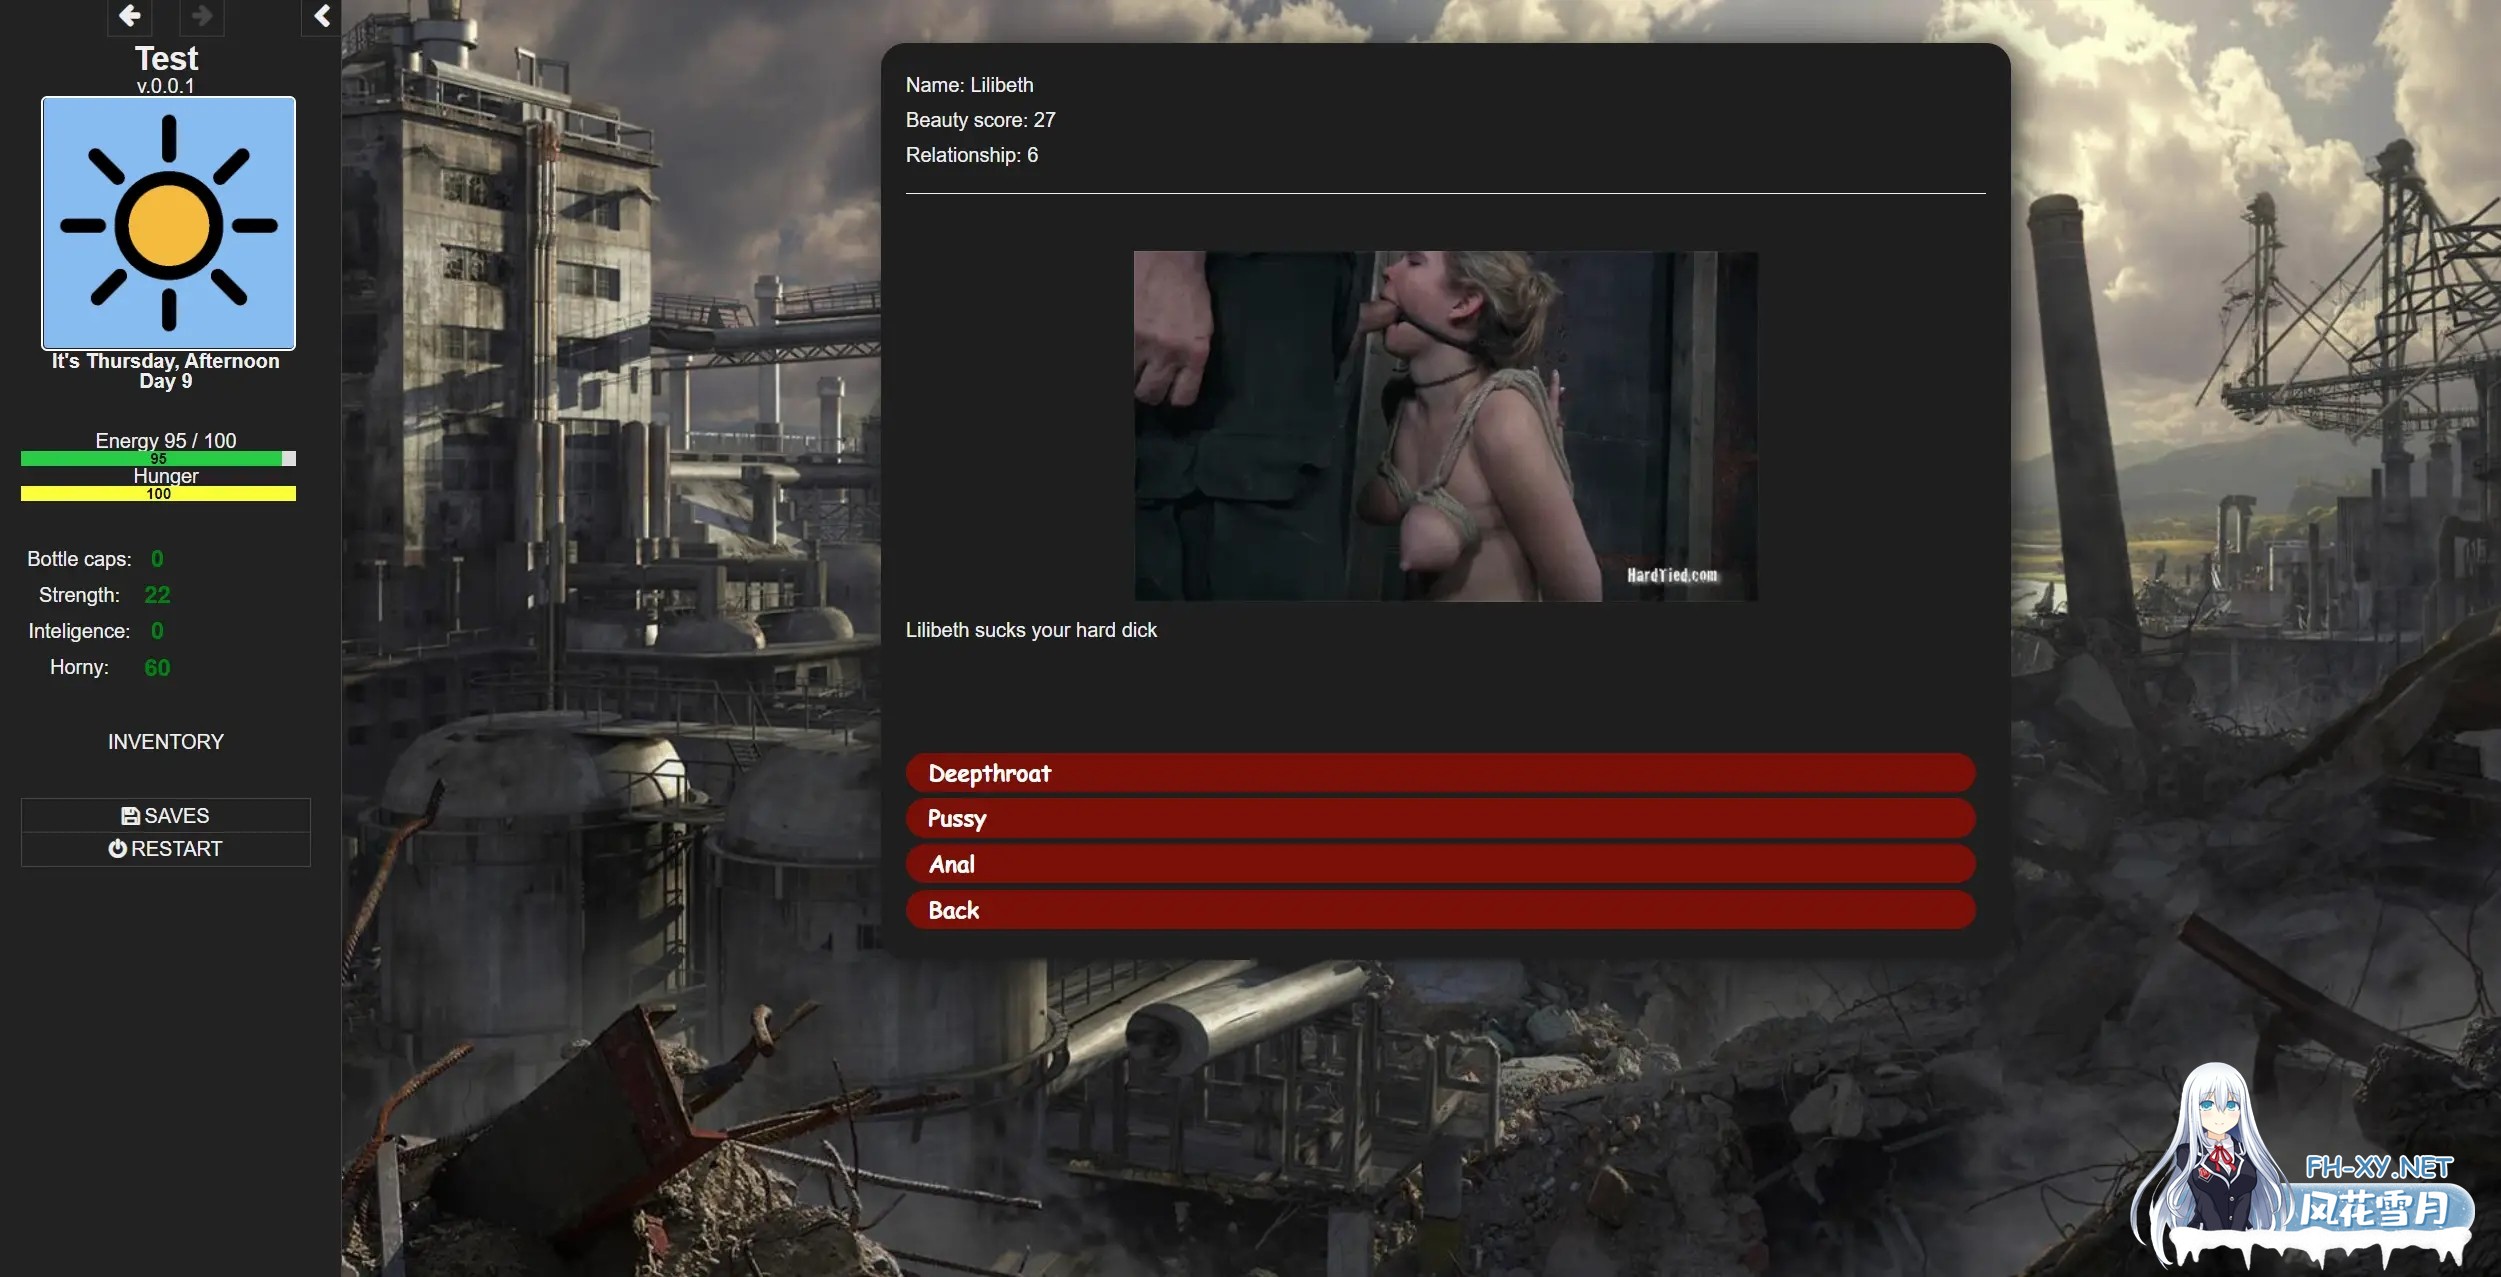Collapse the sidebar with the chevron

(x=322, y=16)
